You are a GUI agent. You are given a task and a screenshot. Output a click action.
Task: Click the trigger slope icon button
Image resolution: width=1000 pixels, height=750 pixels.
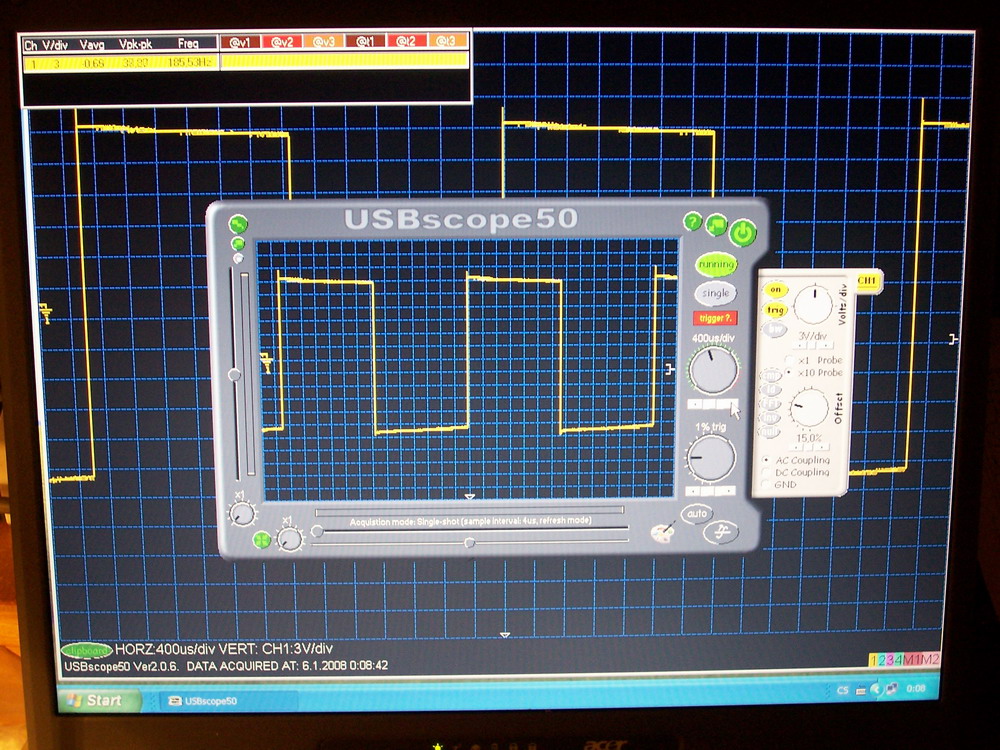pos(721,533)
